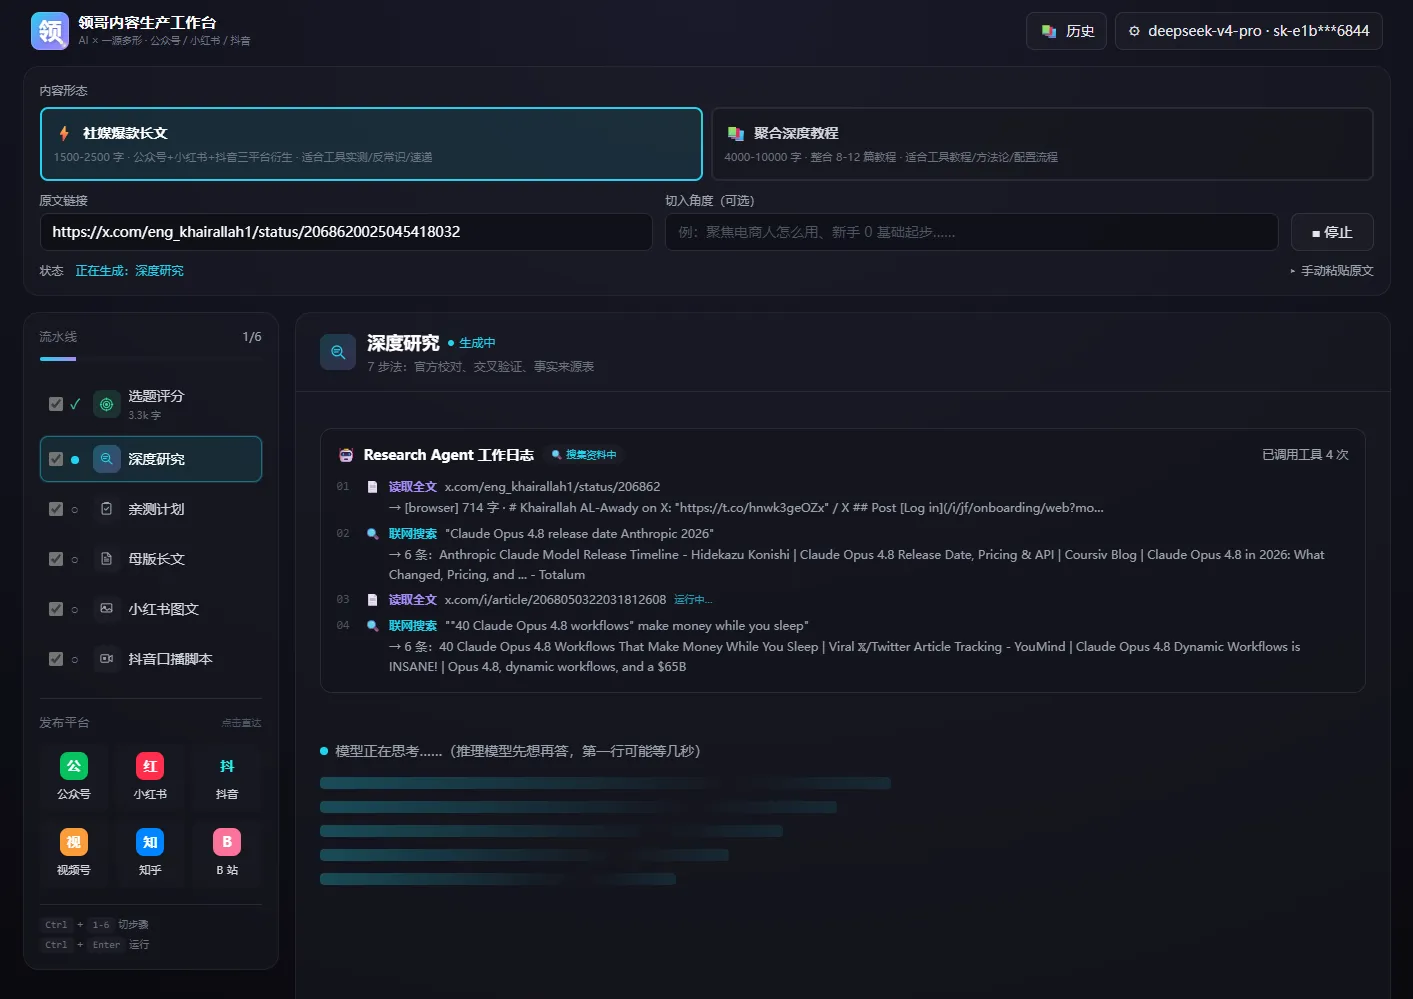Open the 选题评分 pipeline step
This screenshot has height=999, width=1413.
151,404
